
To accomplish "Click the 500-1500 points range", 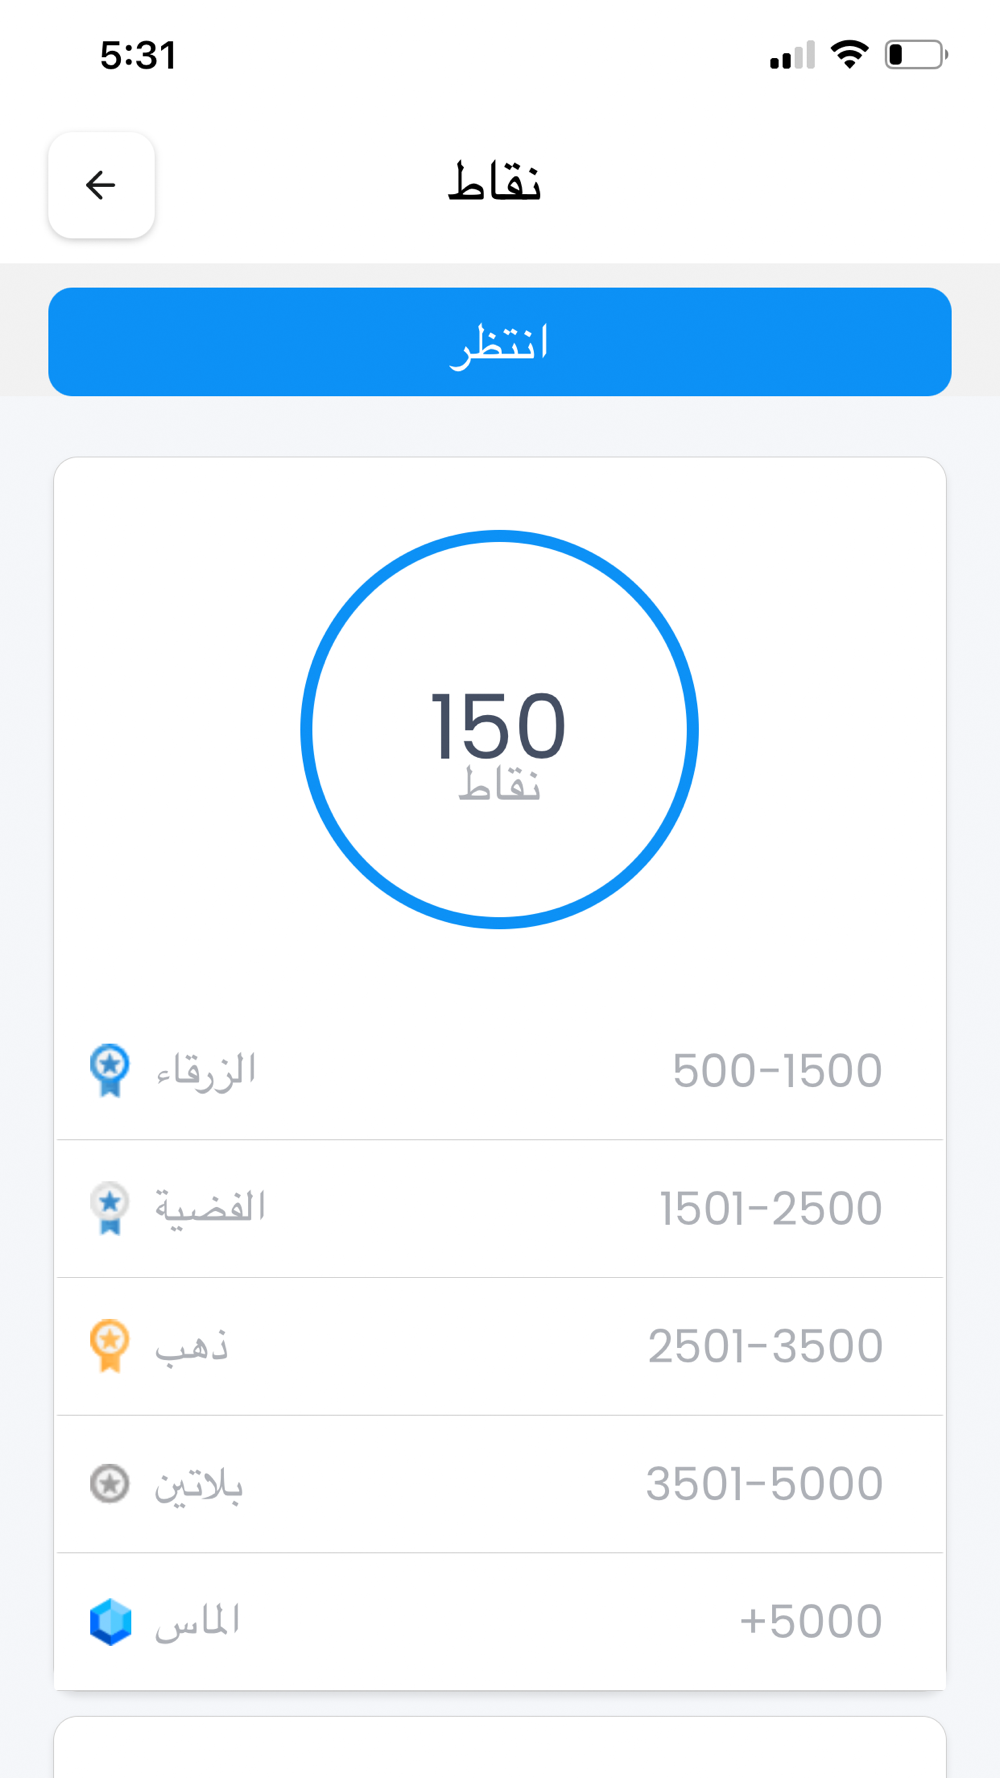I will pyautogui.click(x=777, y=1071).
